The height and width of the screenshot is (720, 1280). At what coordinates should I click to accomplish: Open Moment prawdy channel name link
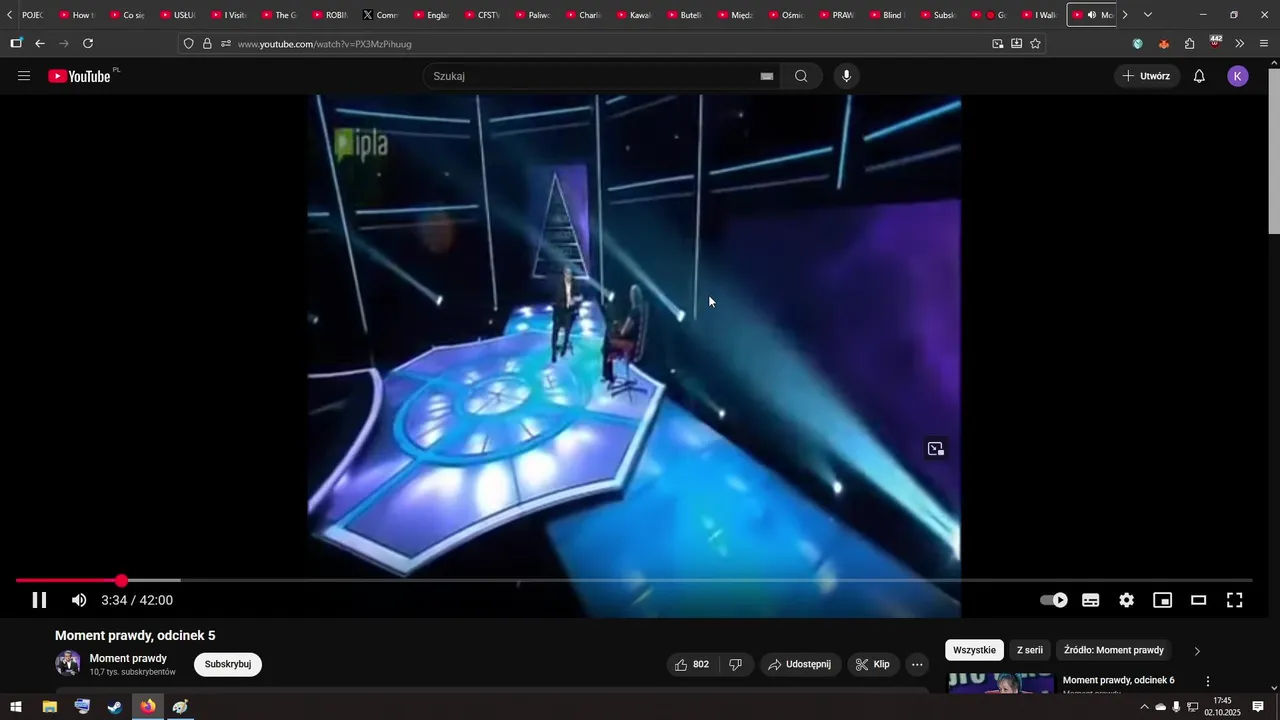[x=128, y=658]
